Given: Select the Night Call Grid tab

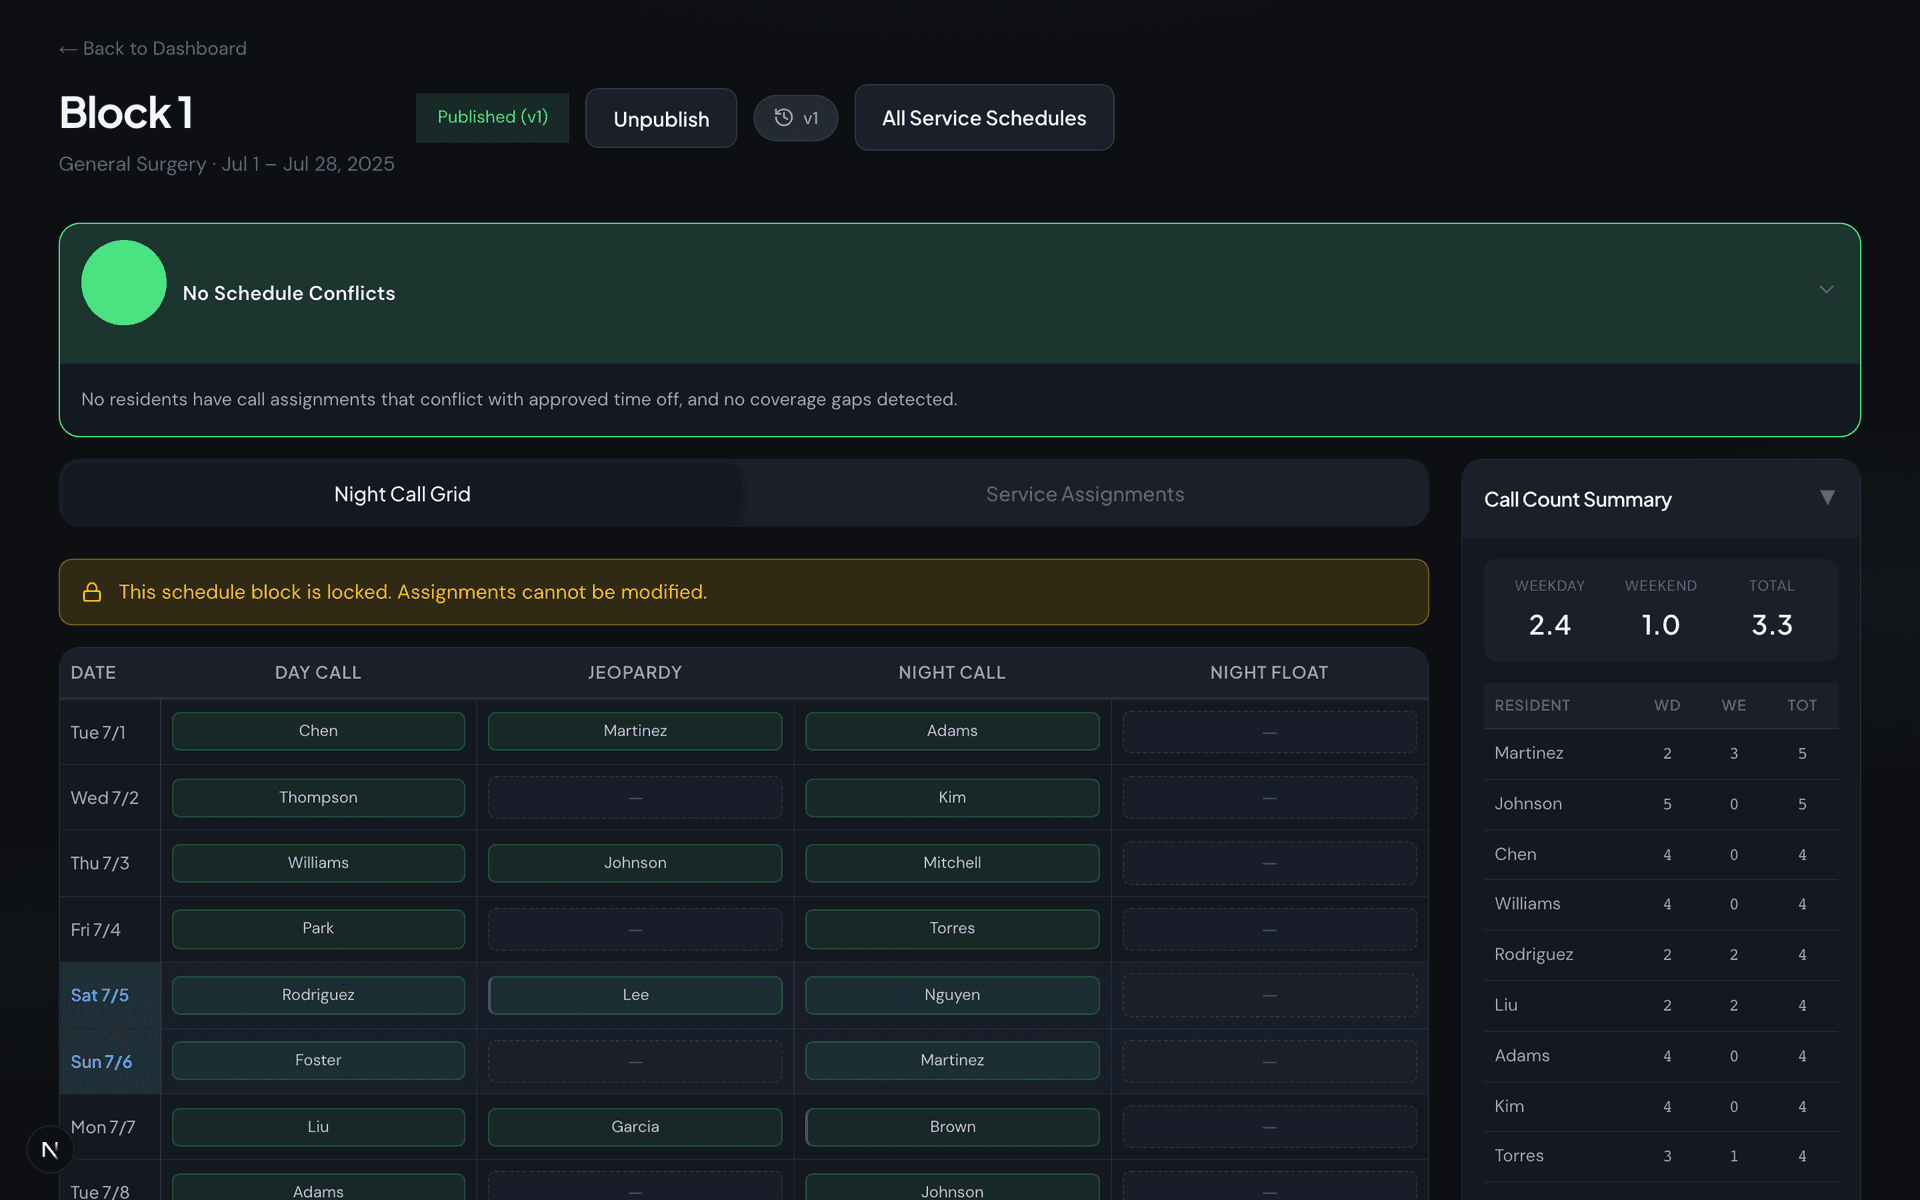Looking at the screenshot, I should (x=402, y=493).
